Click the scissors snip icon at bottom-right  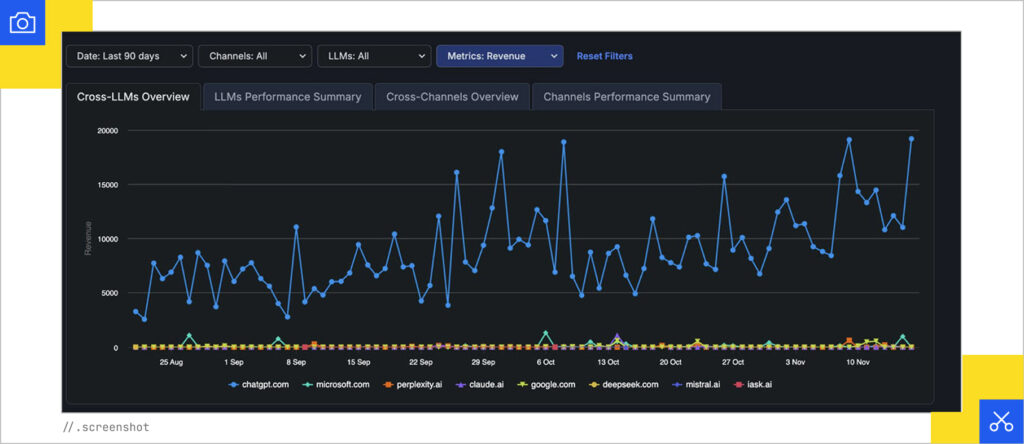pyautogui.click(x=1000, y=421)
